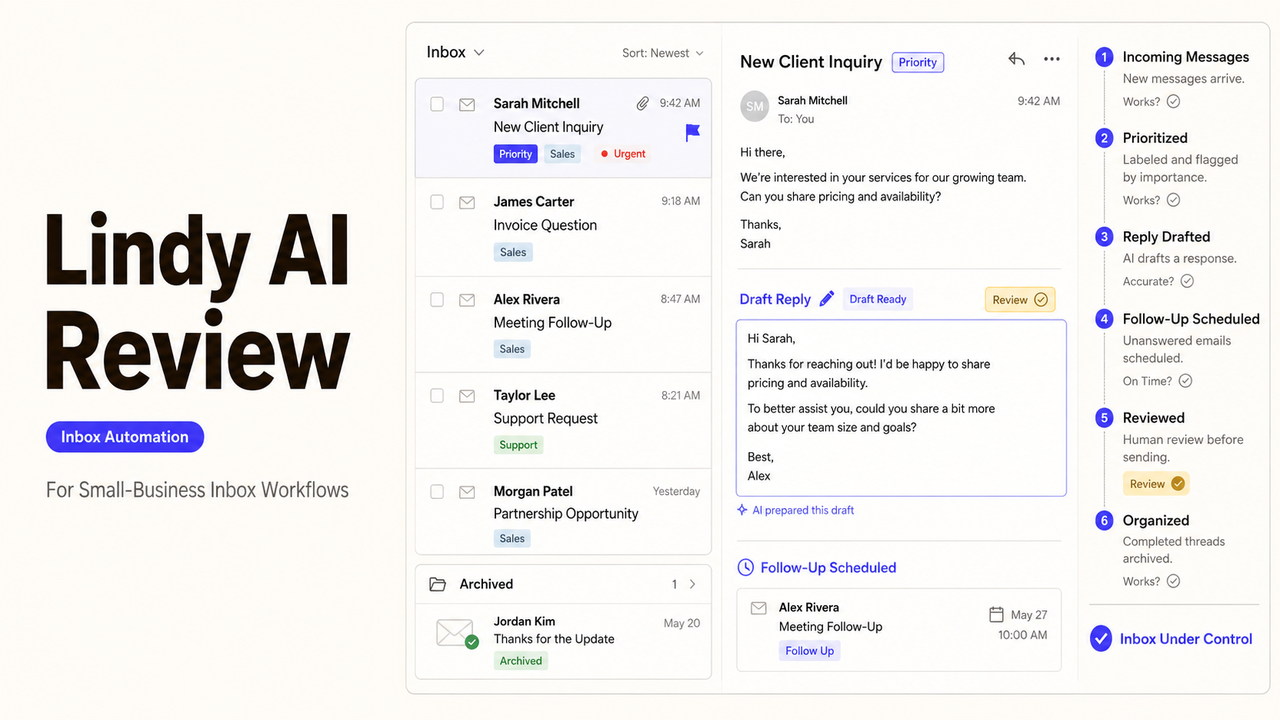Screen dimensions: 1280x720
Task: Click step 6 Organized number circle
Action: [x=1104, y=521]
